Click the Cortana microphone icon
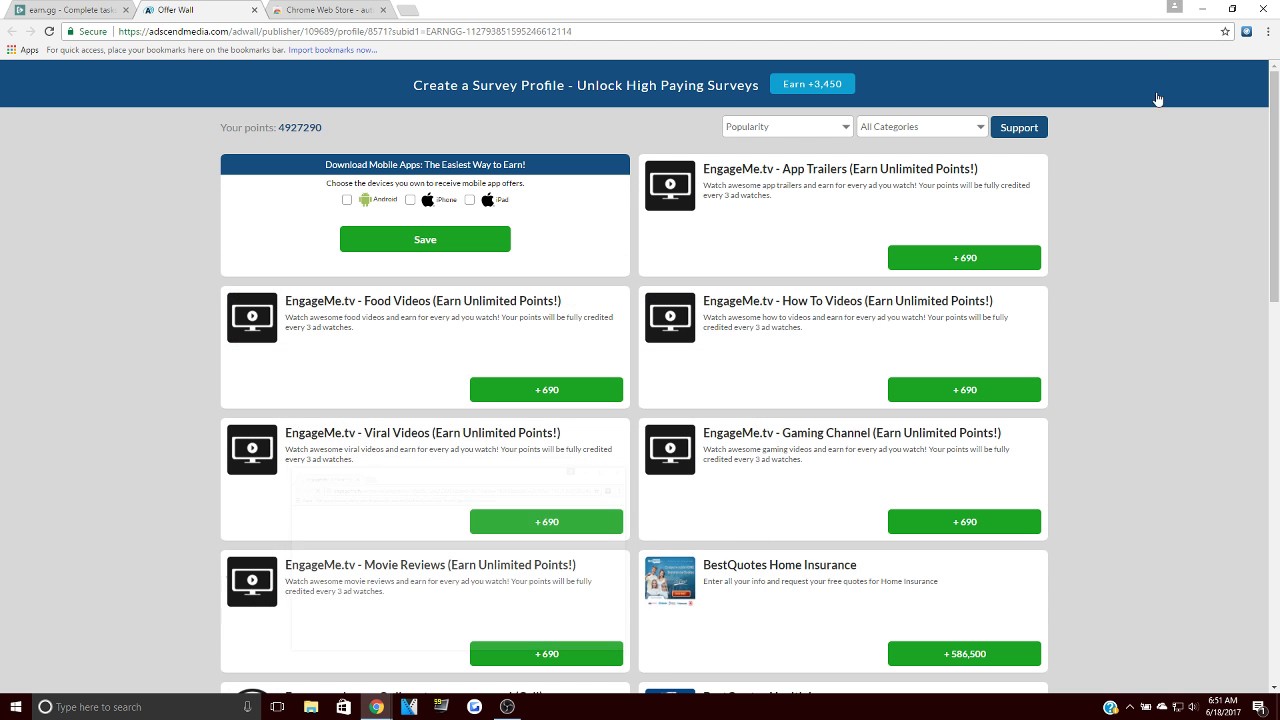Image resolution: width=1280 pixels, height=720 pixels. point(247,707)
